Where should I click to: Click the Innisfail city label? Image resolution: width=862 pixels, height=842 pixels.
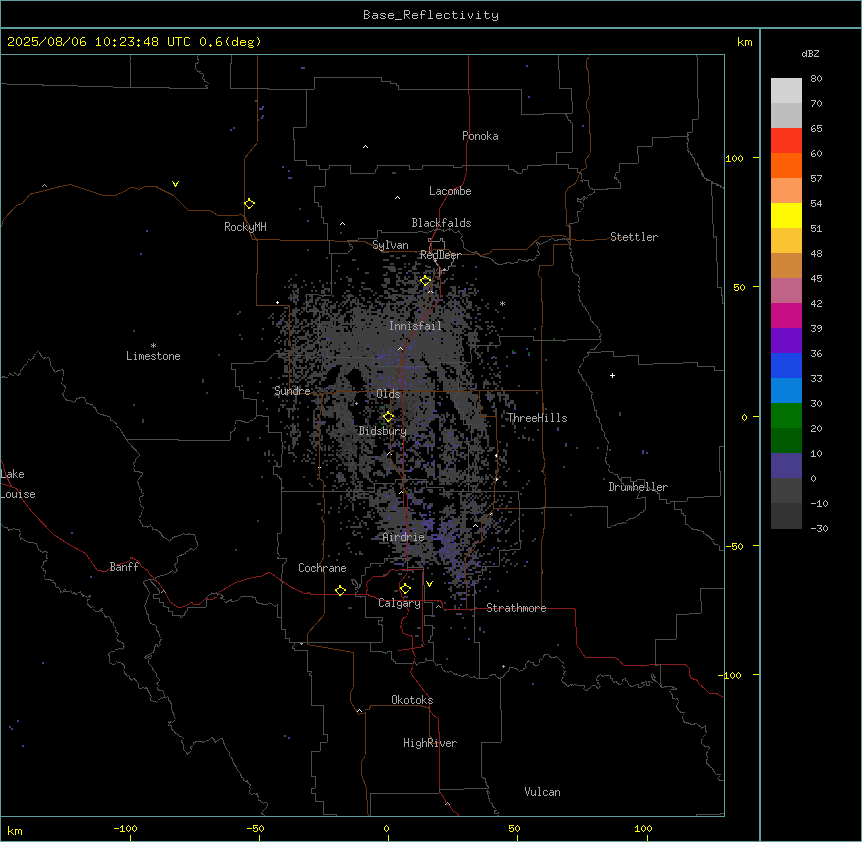click(x=416, y=326)
